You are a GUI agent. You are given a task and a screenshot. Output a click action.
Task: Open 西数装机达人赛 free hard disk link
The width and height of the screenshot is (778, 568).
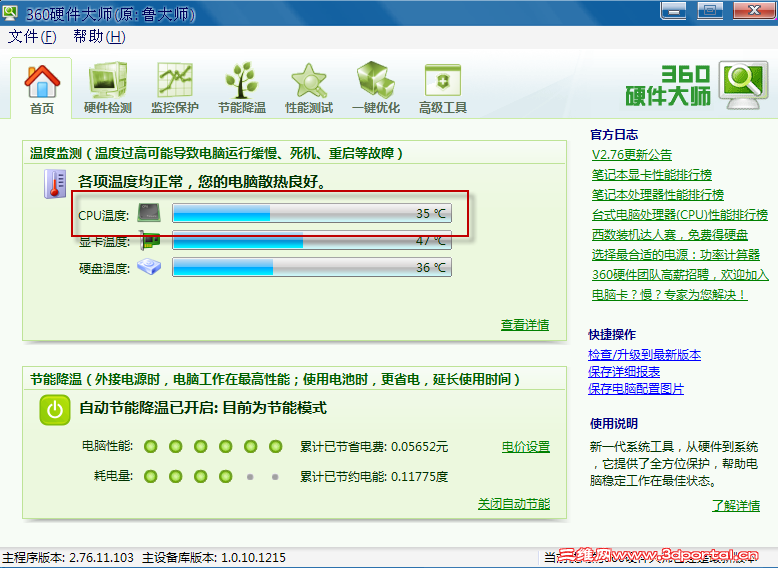(x=670, y=235)
